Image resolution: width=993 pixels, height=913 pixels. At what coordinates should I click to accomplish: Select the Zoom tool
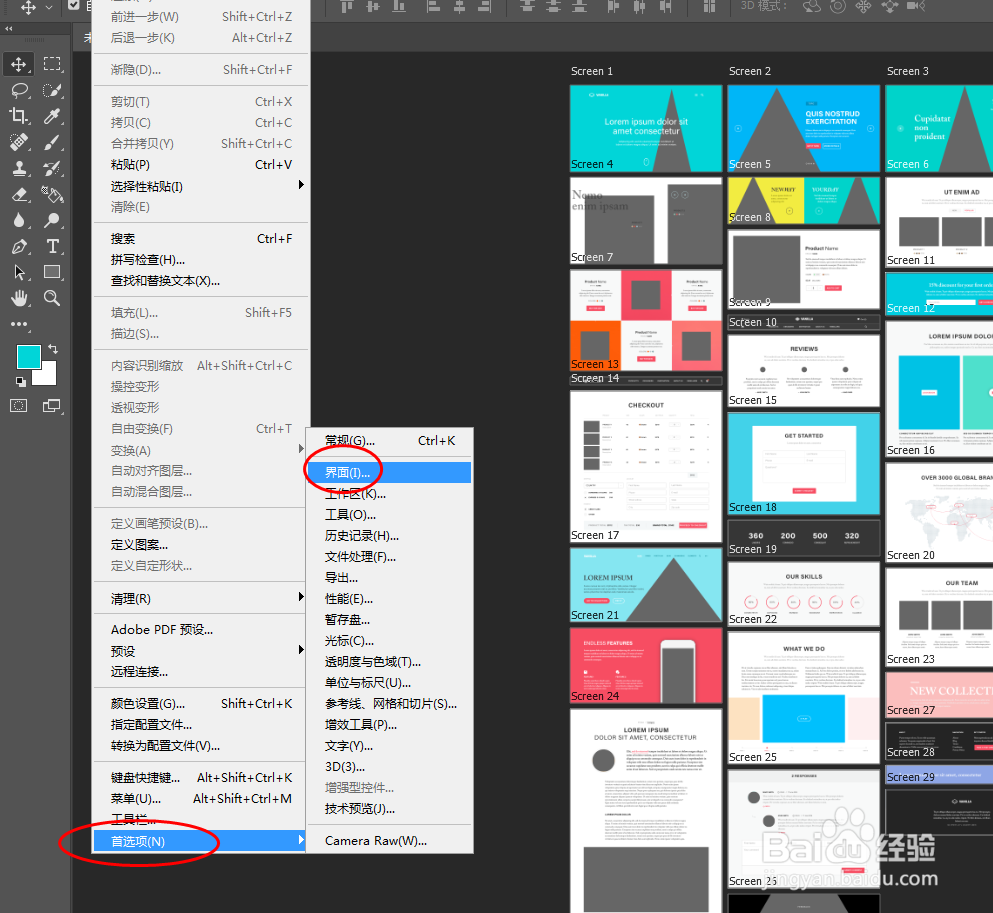pyautogui.click(x=52, y=298)
